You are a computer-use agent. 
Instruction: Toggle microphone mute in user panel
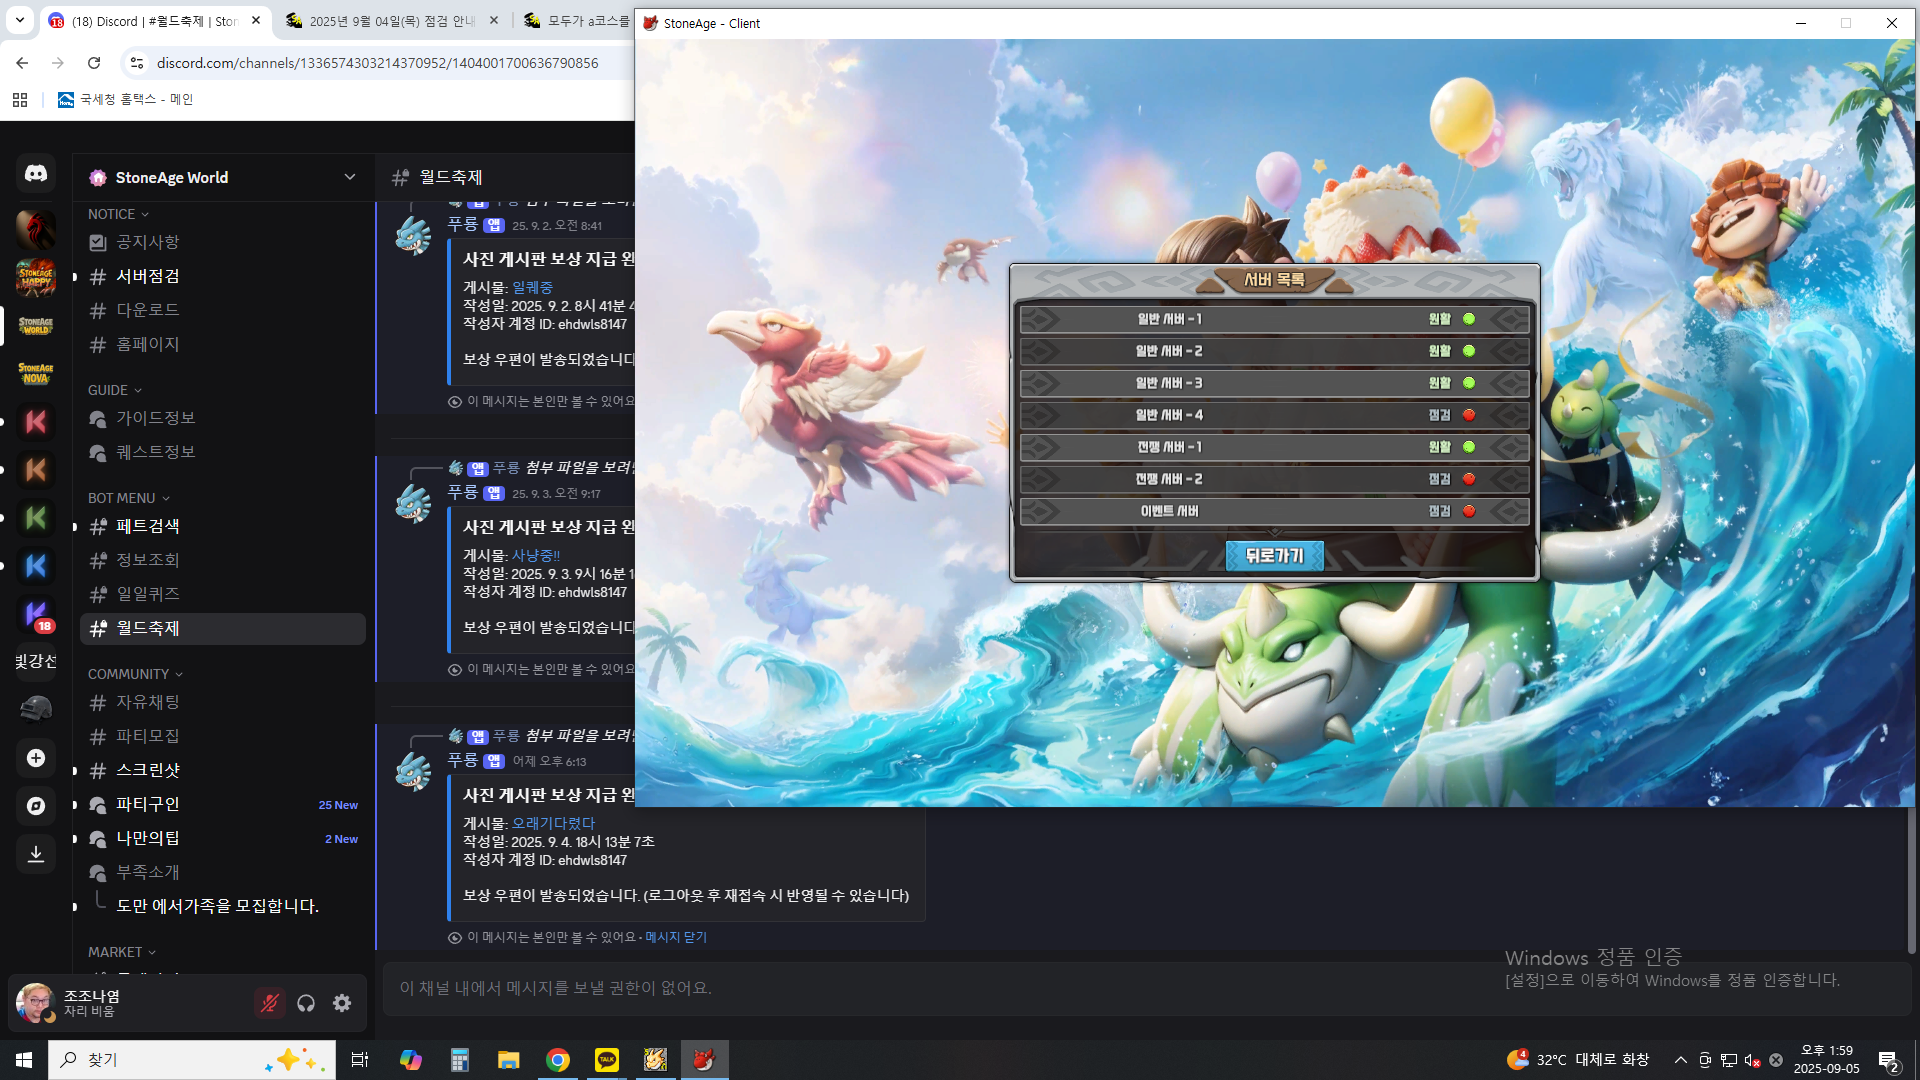point(269,1003)
